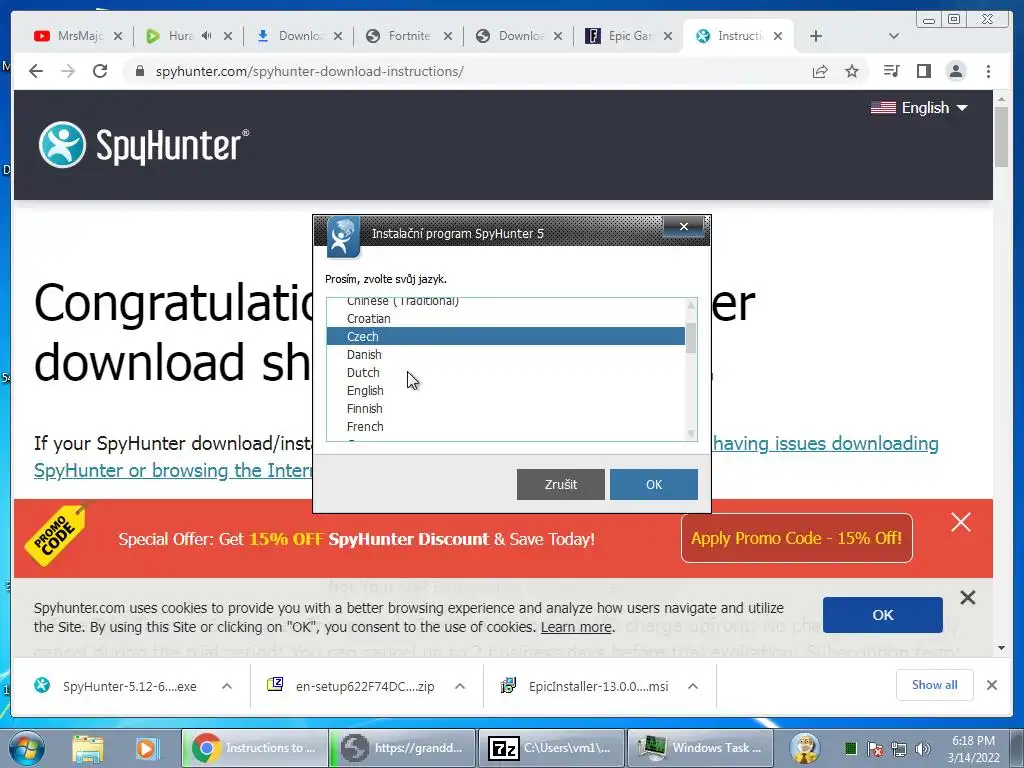Screen dimensions: 1024x768
Task: Close the downloads bar with X
Action: pos(991,685)
